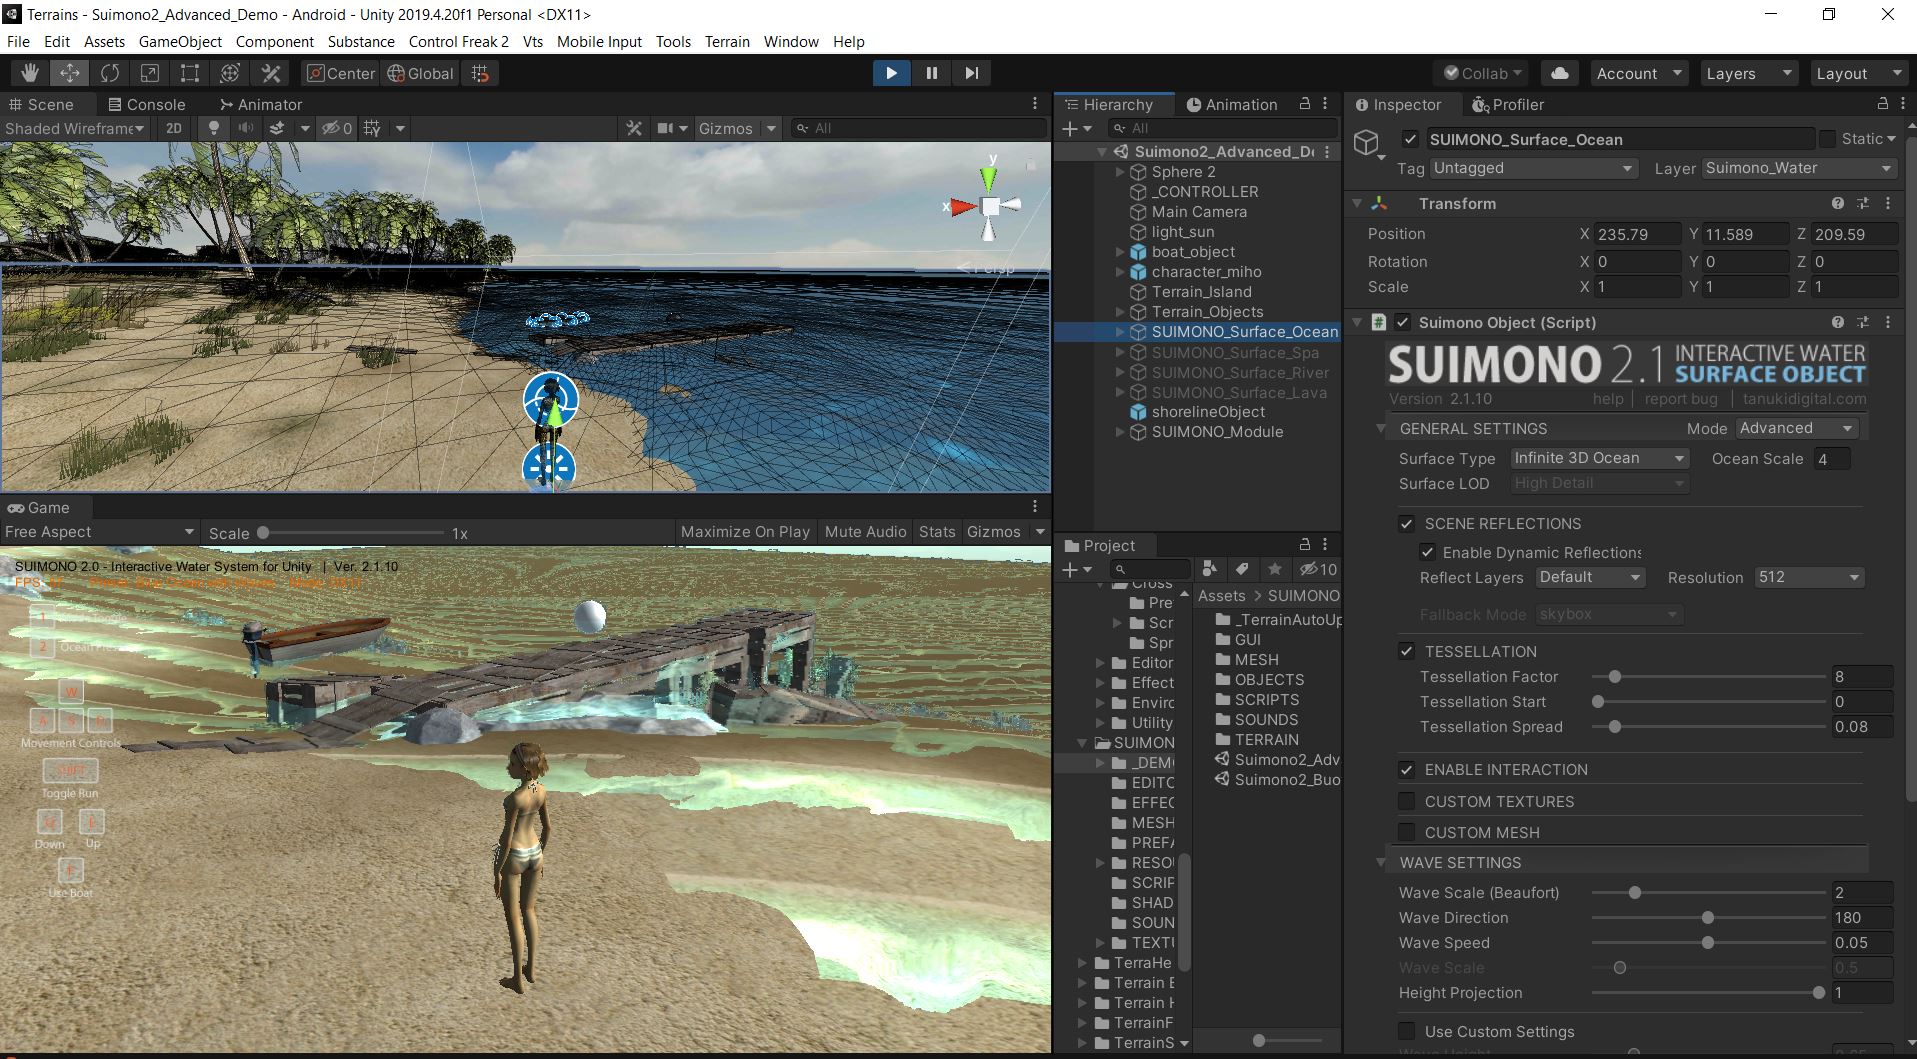Image resolution: width=1917 pixels, height=1059 pixels.
Task: Switch to the Profiler tab
Action: (1508, 104)
